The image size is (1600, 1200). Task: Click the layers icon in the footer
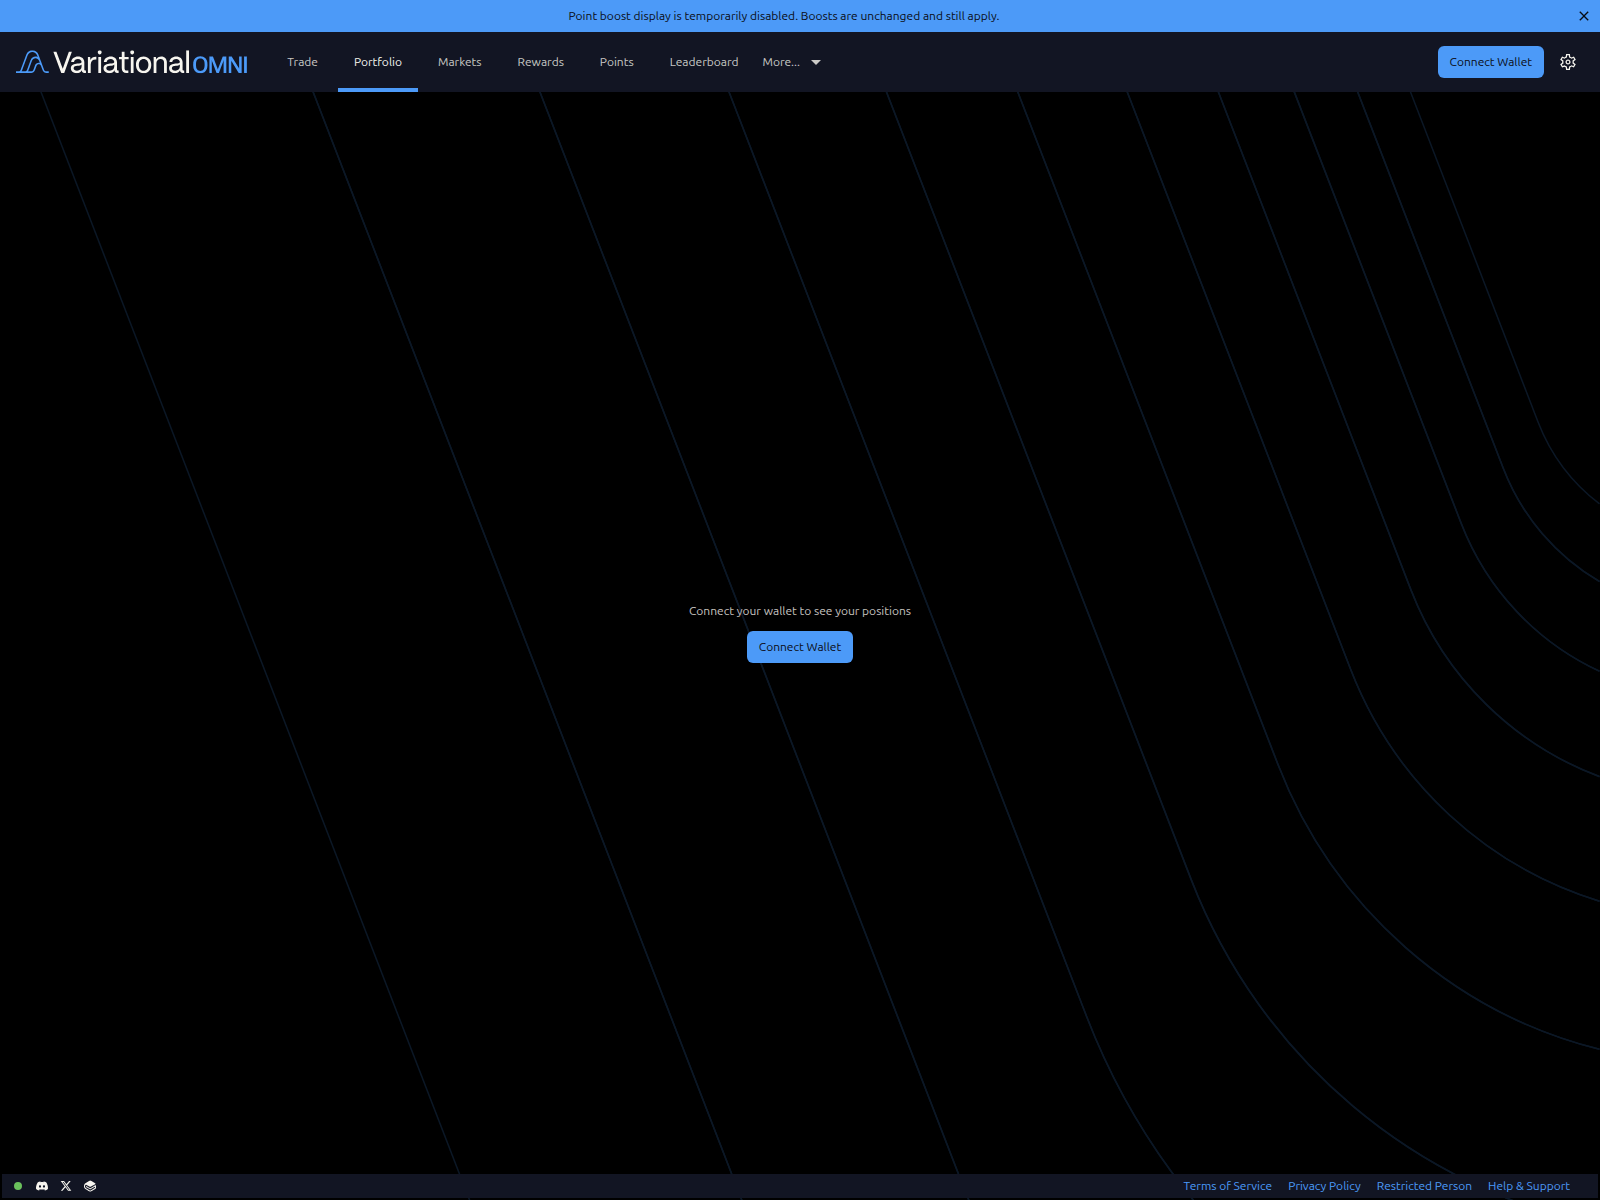pyautogui.click(x=89, y=1186)
